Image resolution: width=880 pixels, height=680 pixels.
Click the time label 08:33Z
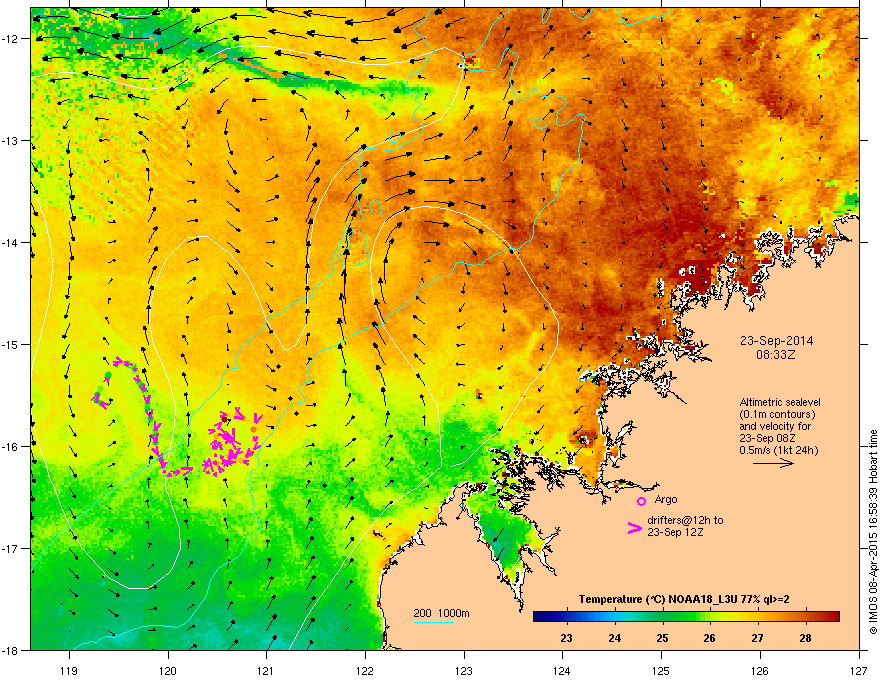coord(776,355)
